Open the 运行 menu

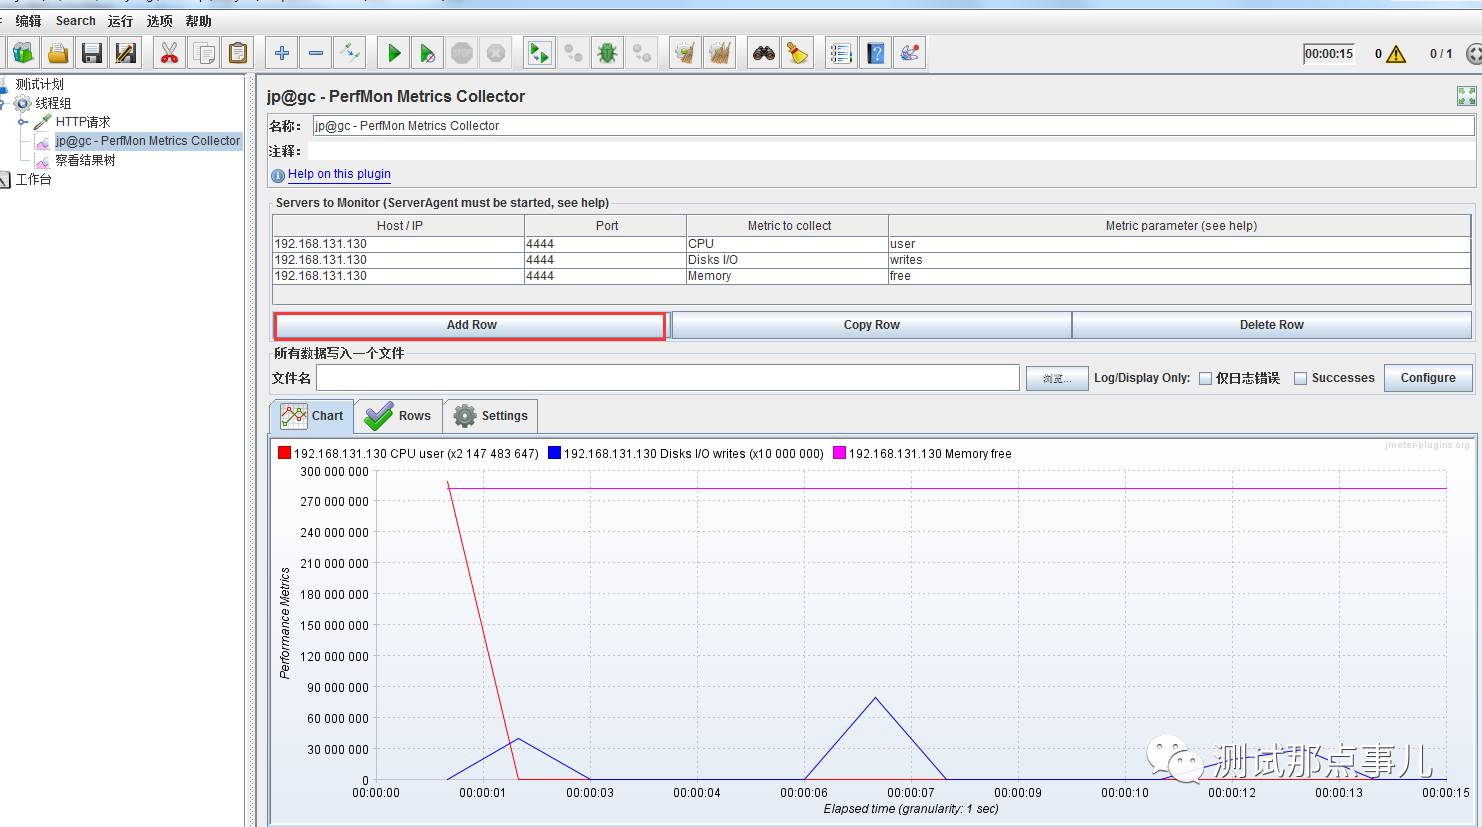[x=120, y=21]
